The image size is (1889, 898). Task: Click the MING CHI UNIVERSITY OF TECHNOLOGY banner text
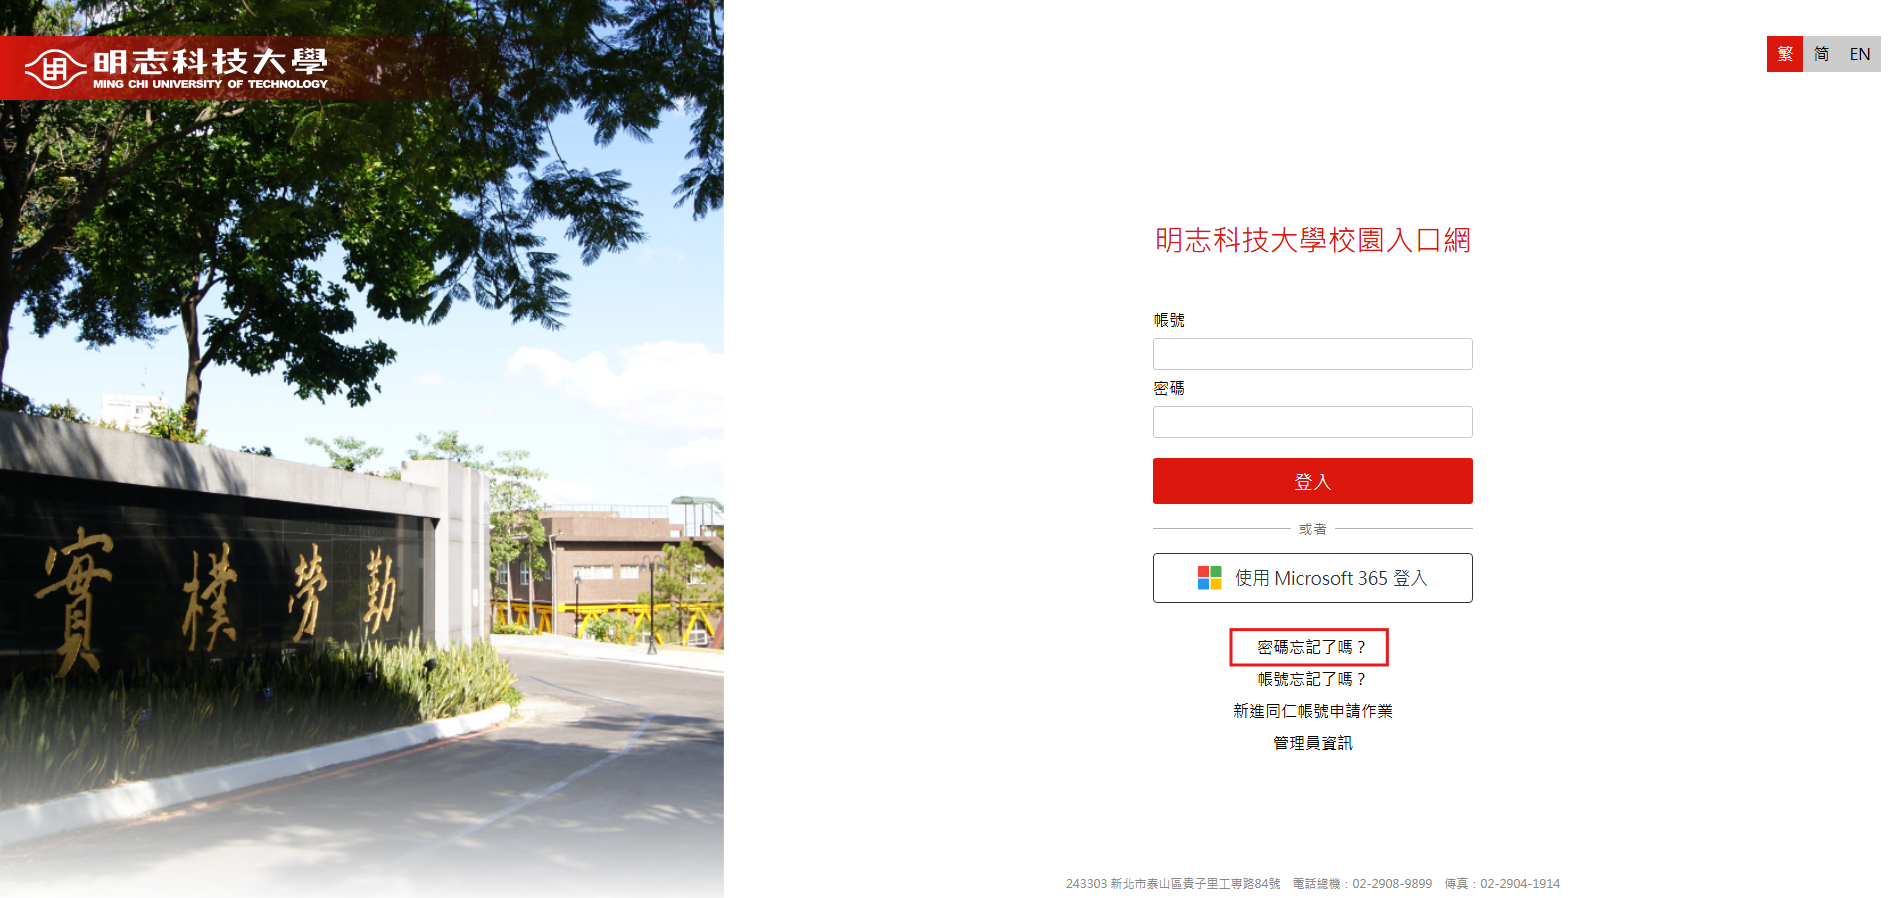tap(210, 84)
